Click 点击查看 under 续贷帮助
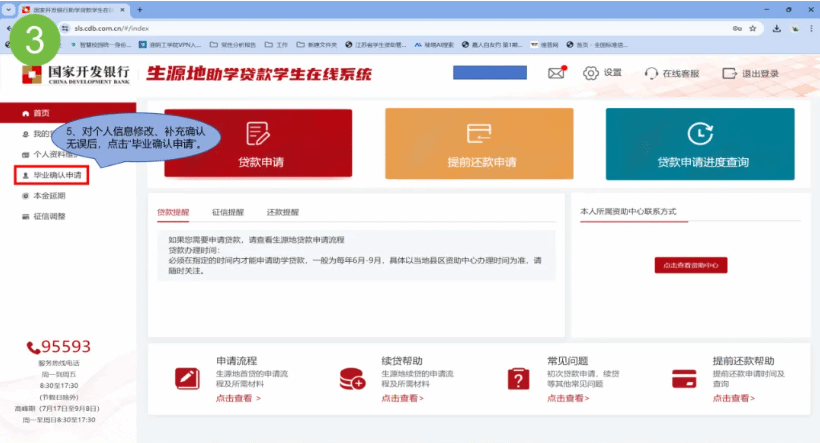This screenshot has height=443, width=820. (402, 399)
